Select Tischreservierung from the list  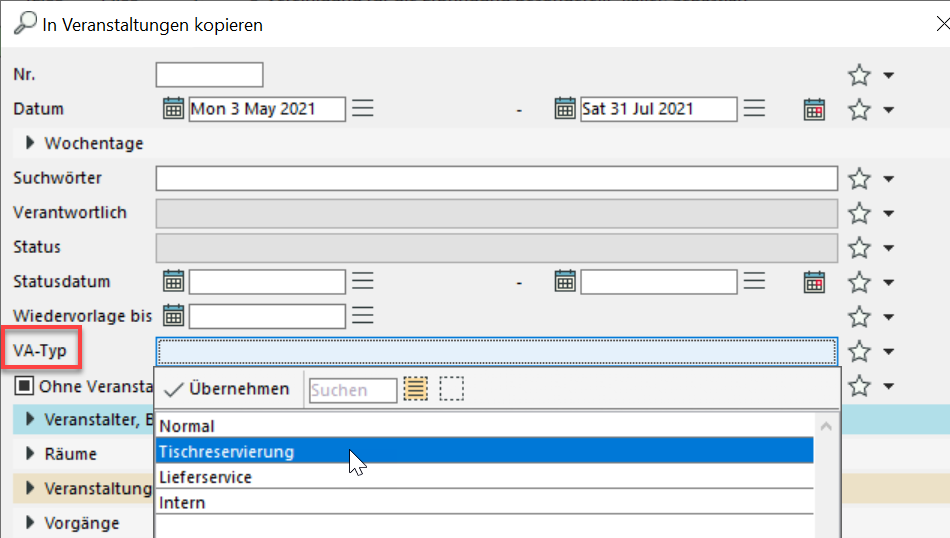click(227, 452)
